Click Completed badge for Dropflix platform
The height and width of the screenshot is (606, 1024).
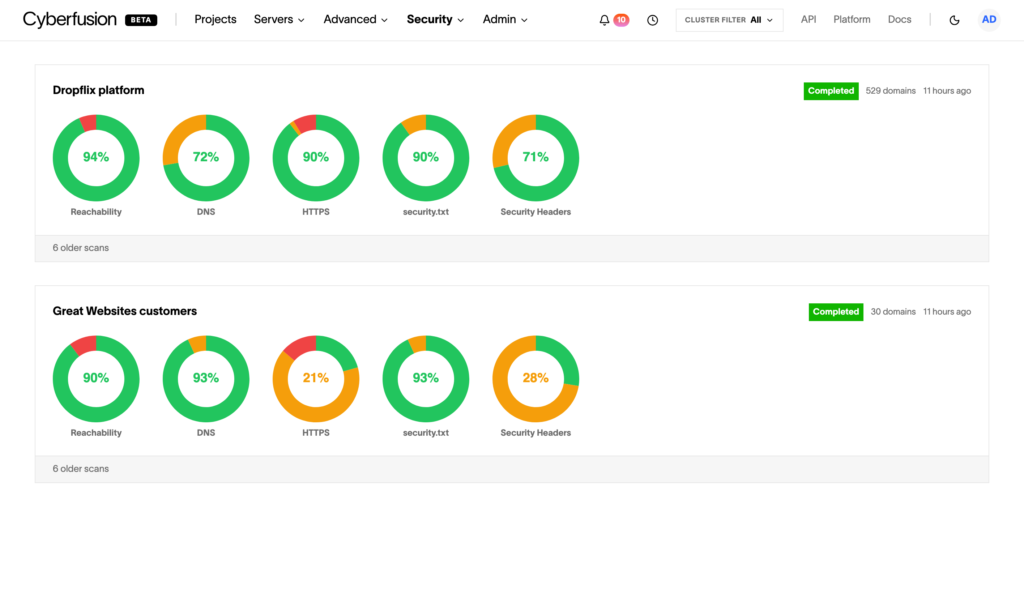click(831, 91)
